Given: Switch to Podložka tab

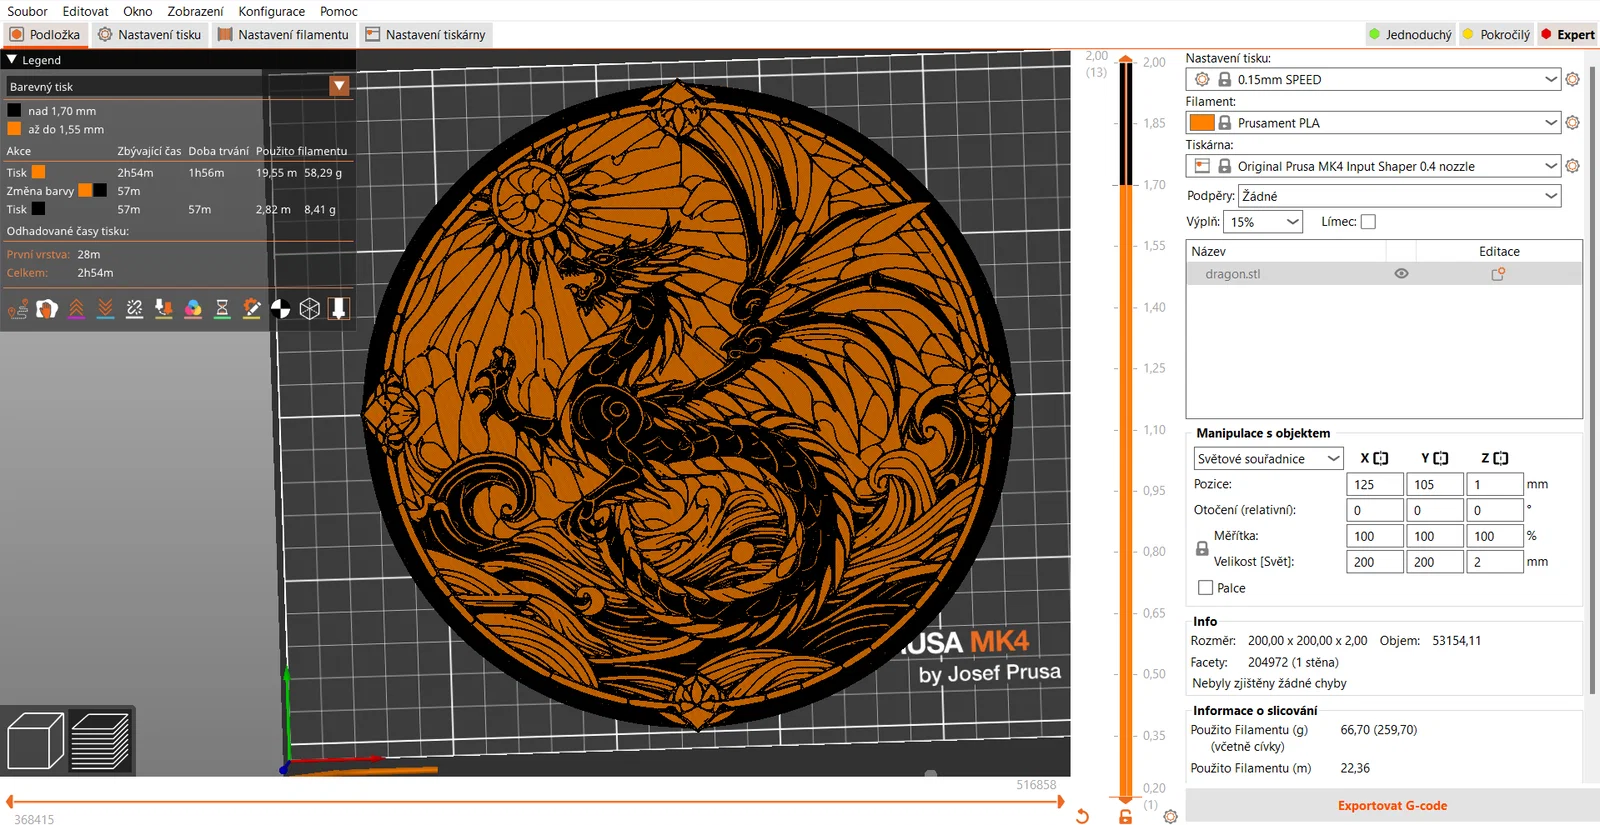Looking at the screenshot, I should [45, 34].
